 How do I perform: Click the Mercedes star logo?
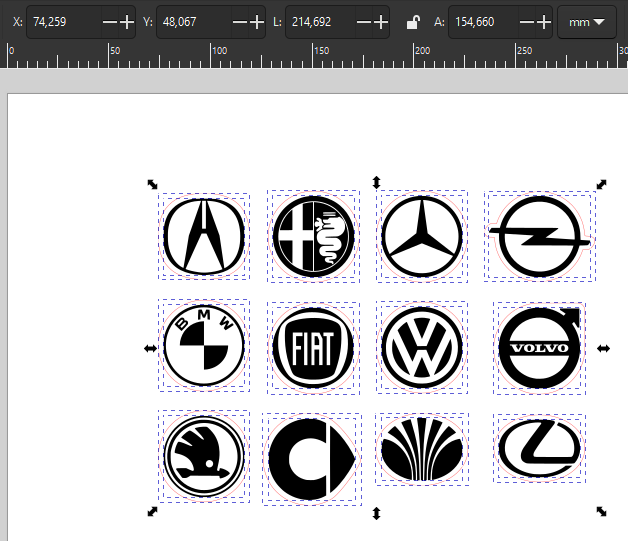point(422,236)
